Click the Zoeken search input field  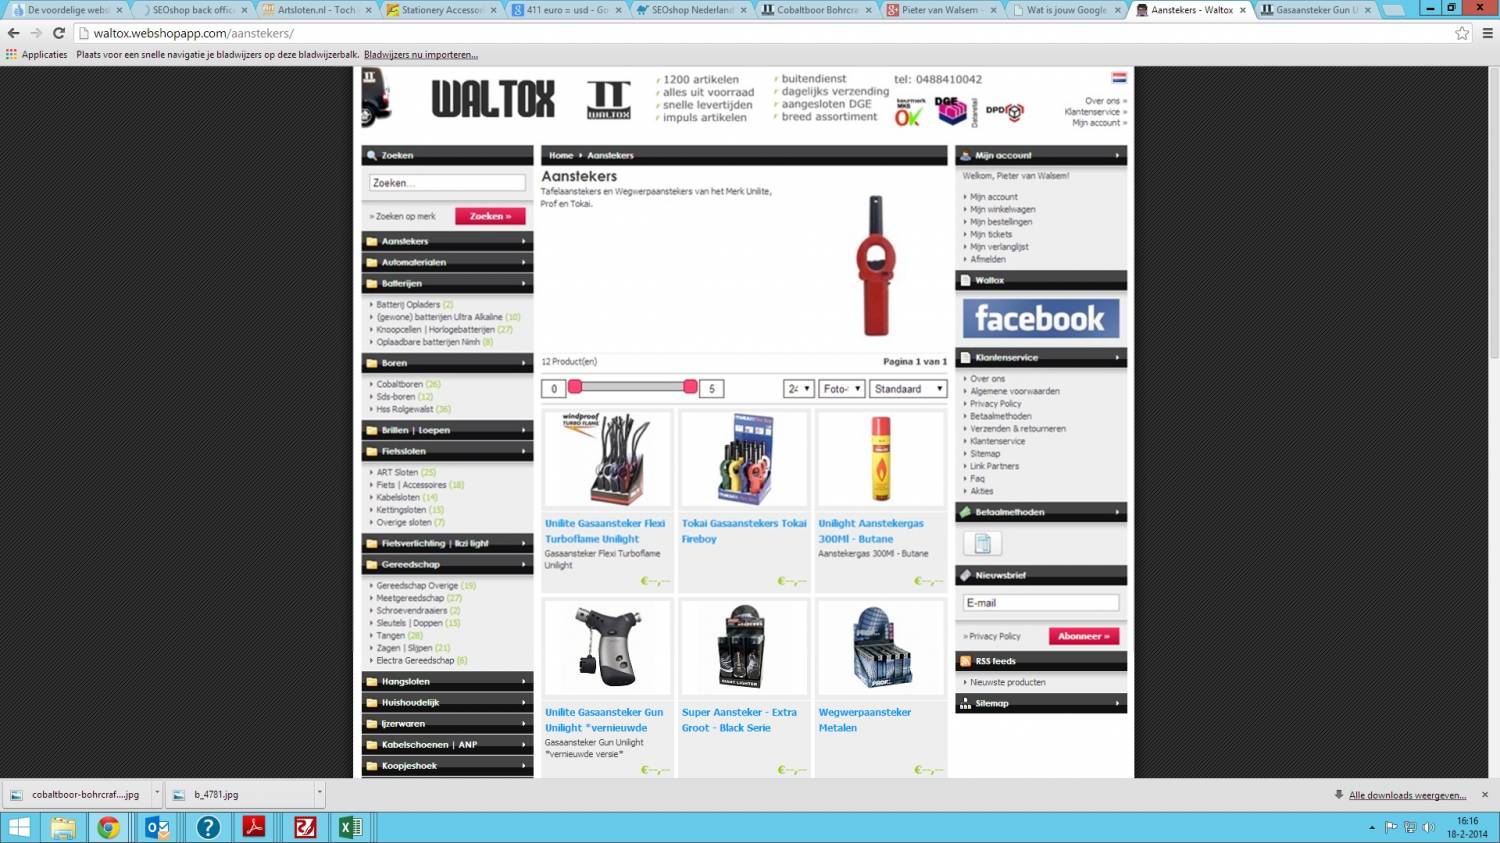click(447, 183)
